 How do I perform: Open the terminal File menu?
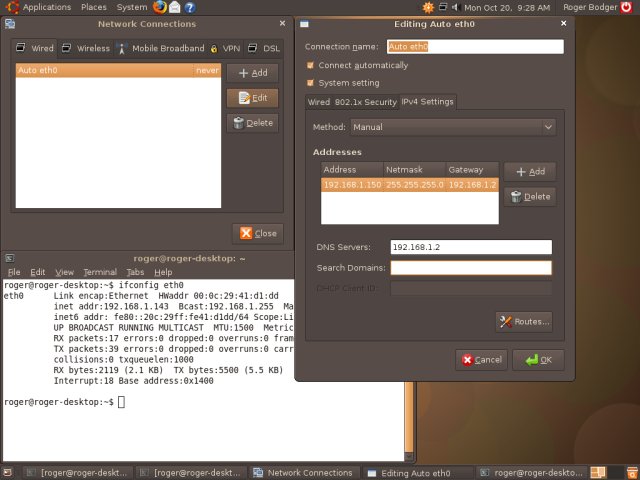coord(14,272)
